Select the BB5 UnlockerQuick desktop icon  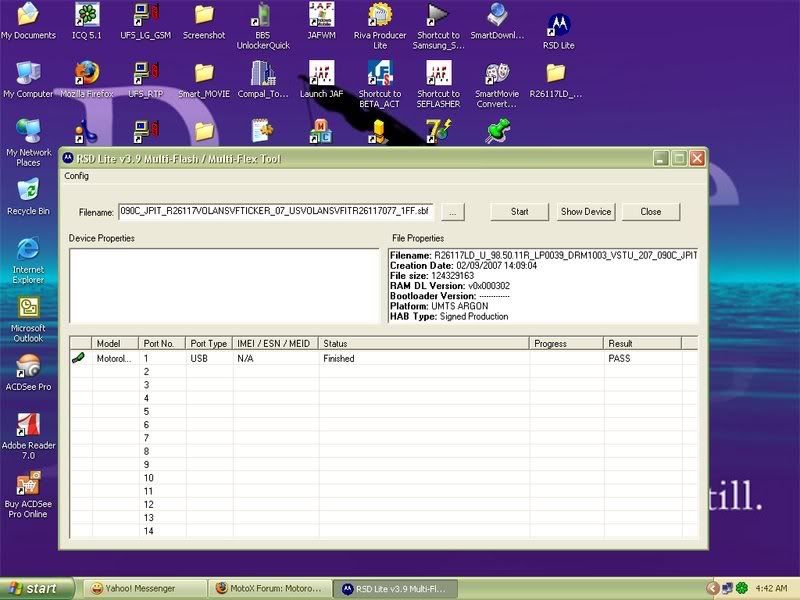263,26
